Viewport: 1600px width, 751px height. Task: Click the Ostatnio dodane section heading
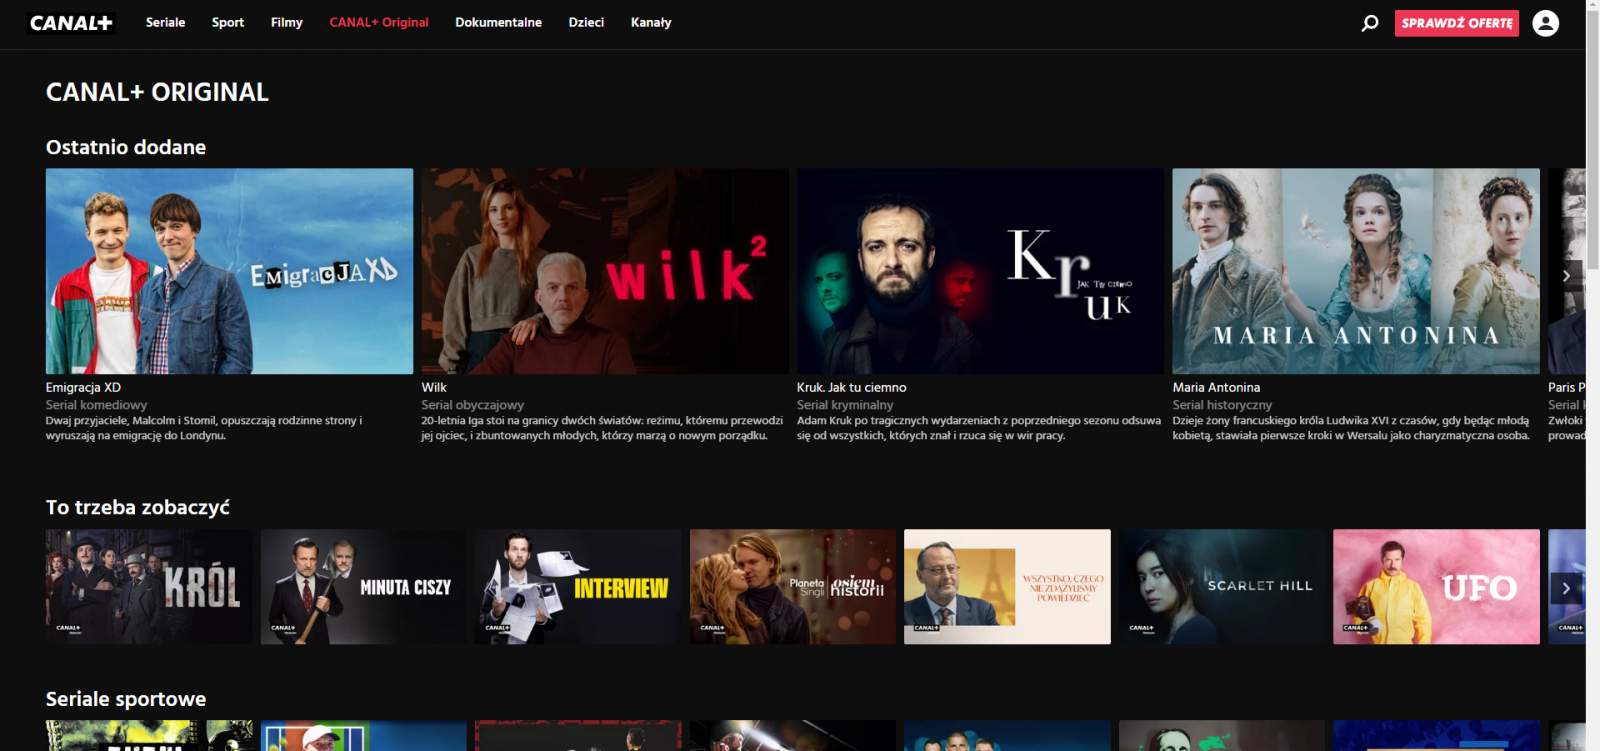(x=126, y=147)
